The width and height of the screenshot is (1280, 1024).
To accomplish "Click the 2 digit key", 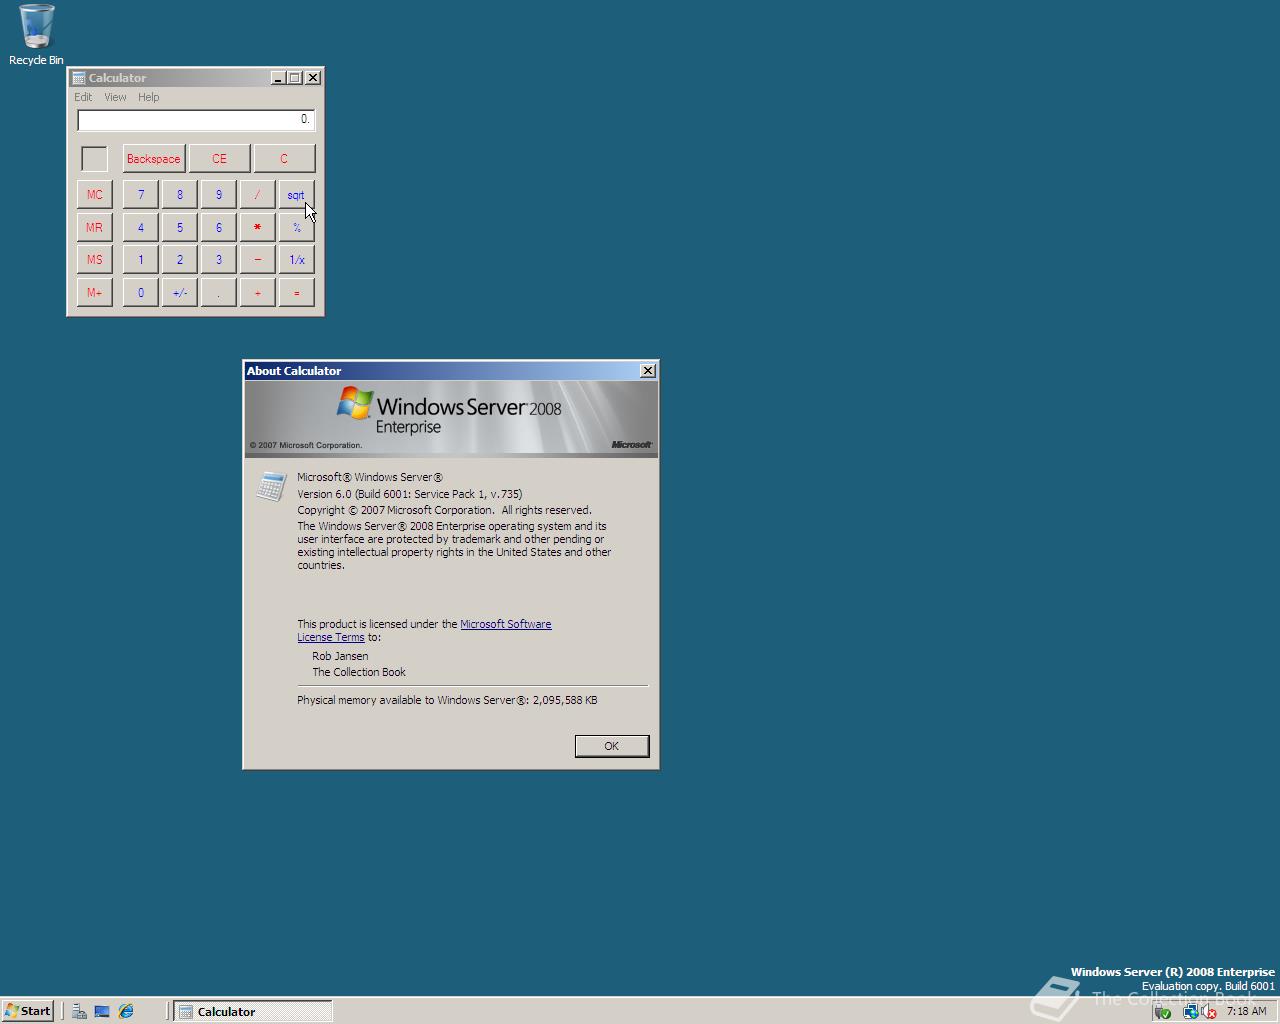I will pyautogui.click(x=180, y=260).
